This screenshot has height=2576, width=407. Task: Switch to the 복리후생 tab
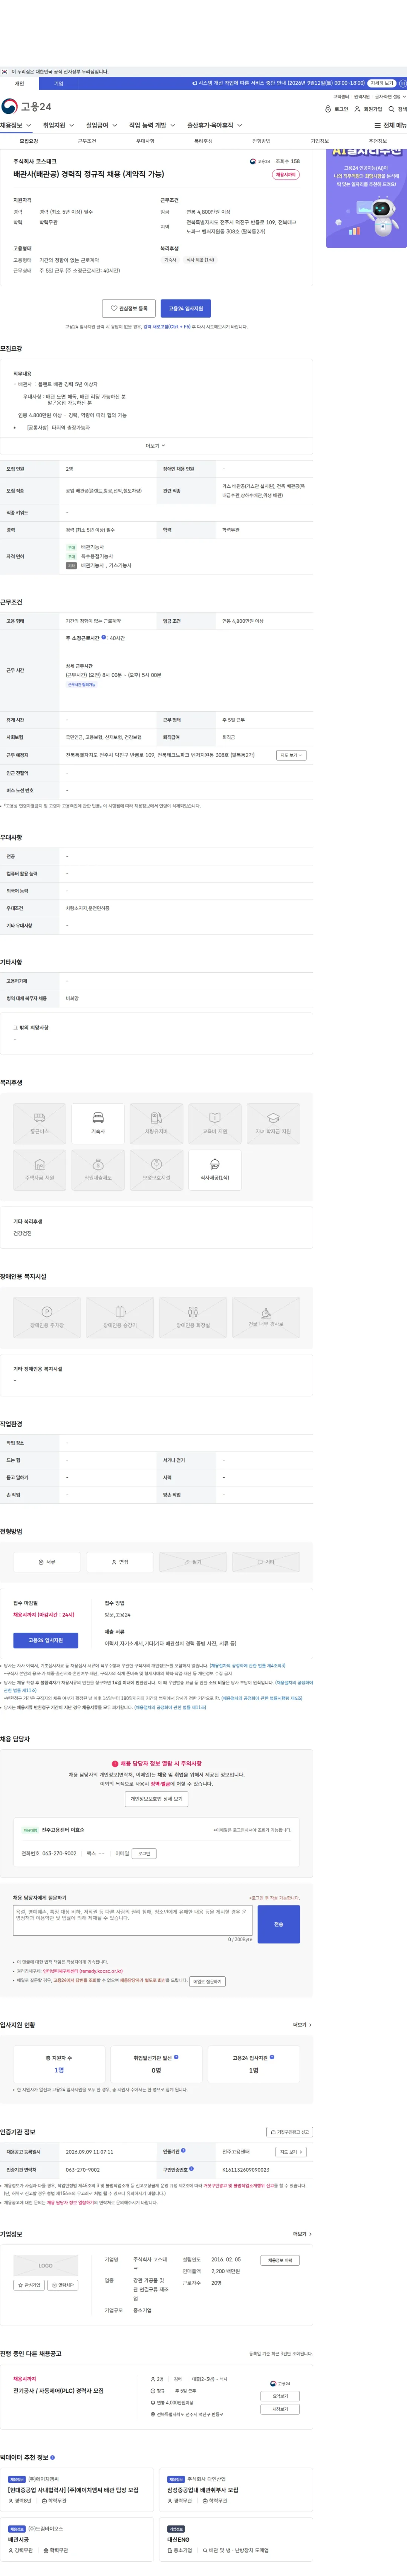point(203,142)
